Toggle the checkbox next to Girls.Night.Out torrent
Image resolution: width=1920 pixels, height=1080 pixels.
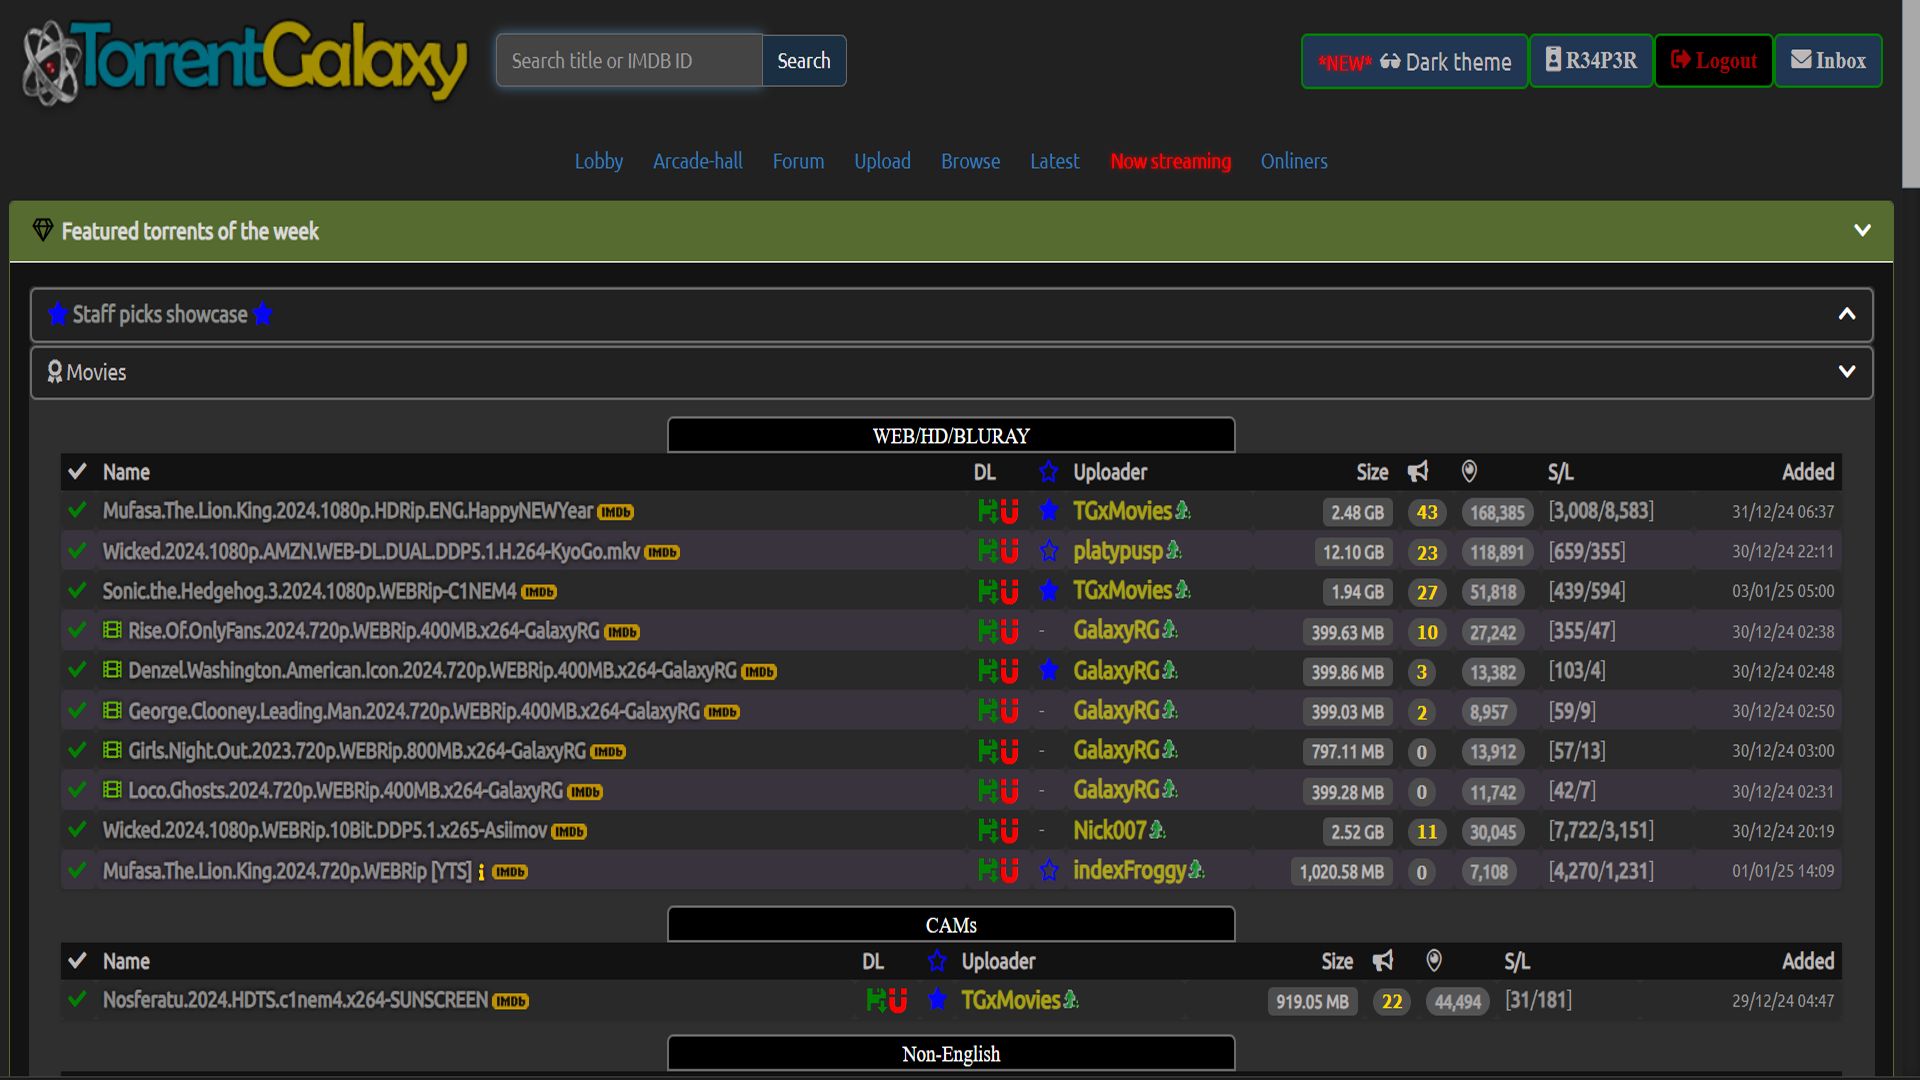(78, 750)
